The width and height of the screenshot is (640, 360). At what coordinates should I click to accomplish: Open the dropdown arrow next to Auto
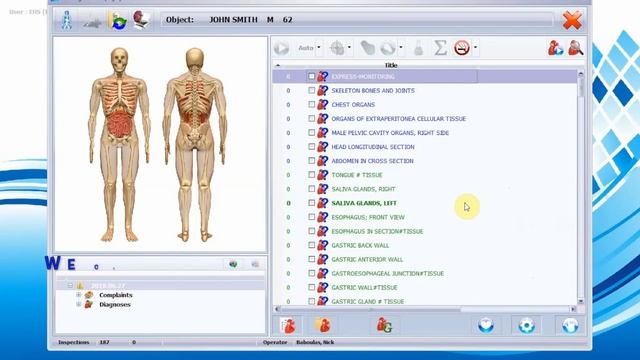tap(319, 48)
